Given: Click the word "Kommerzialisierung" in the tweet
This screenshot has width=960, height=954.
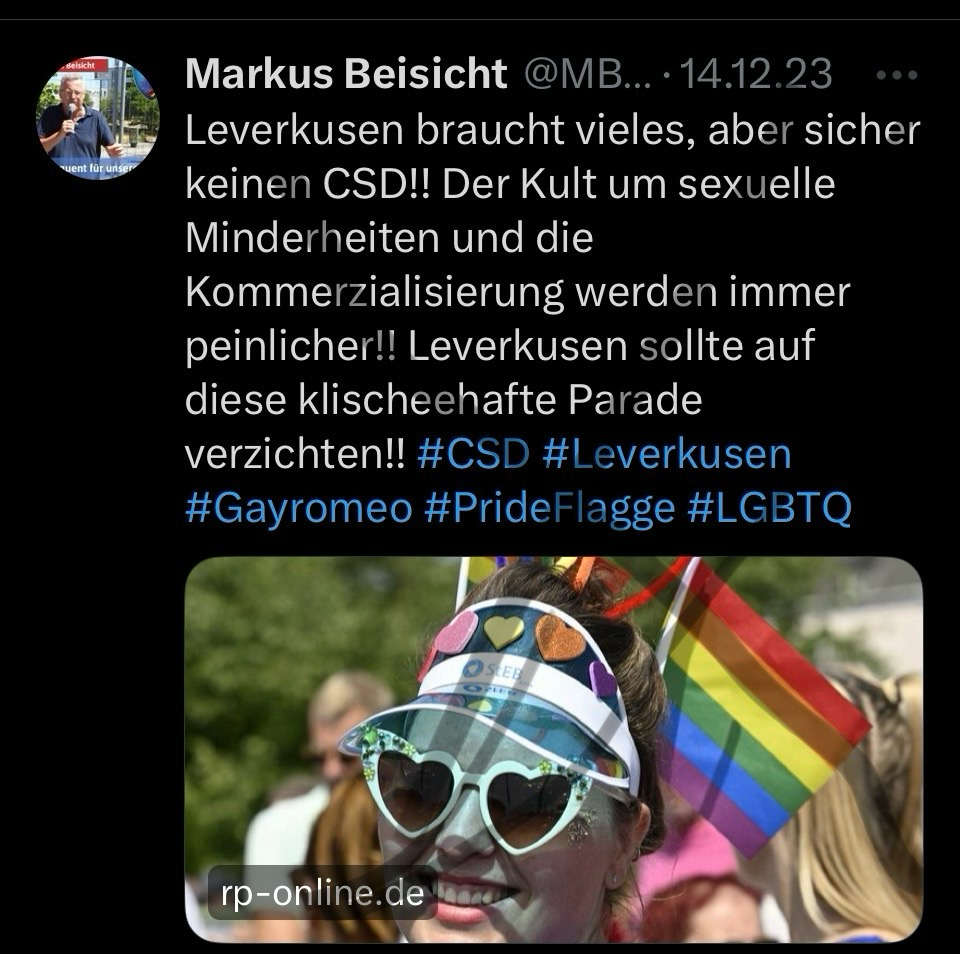Looking at the screenshot, I should [374, 293].
